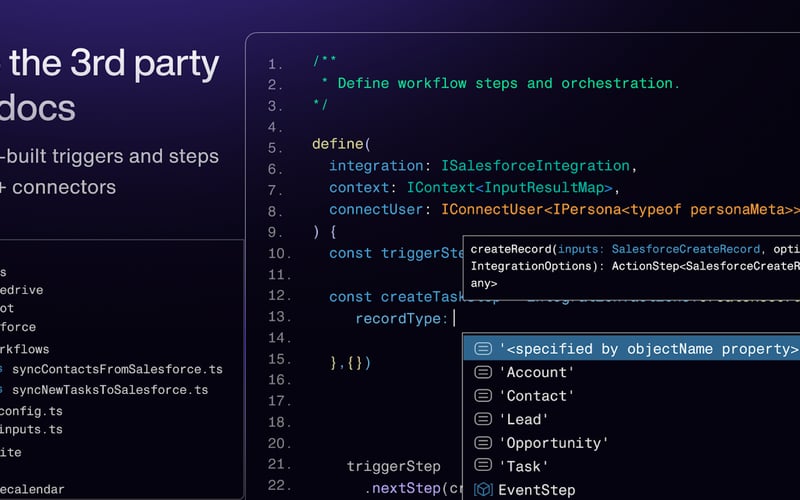Open the inputs.ts file
Viewport: 800px width, 500px height.
(31, 430)
